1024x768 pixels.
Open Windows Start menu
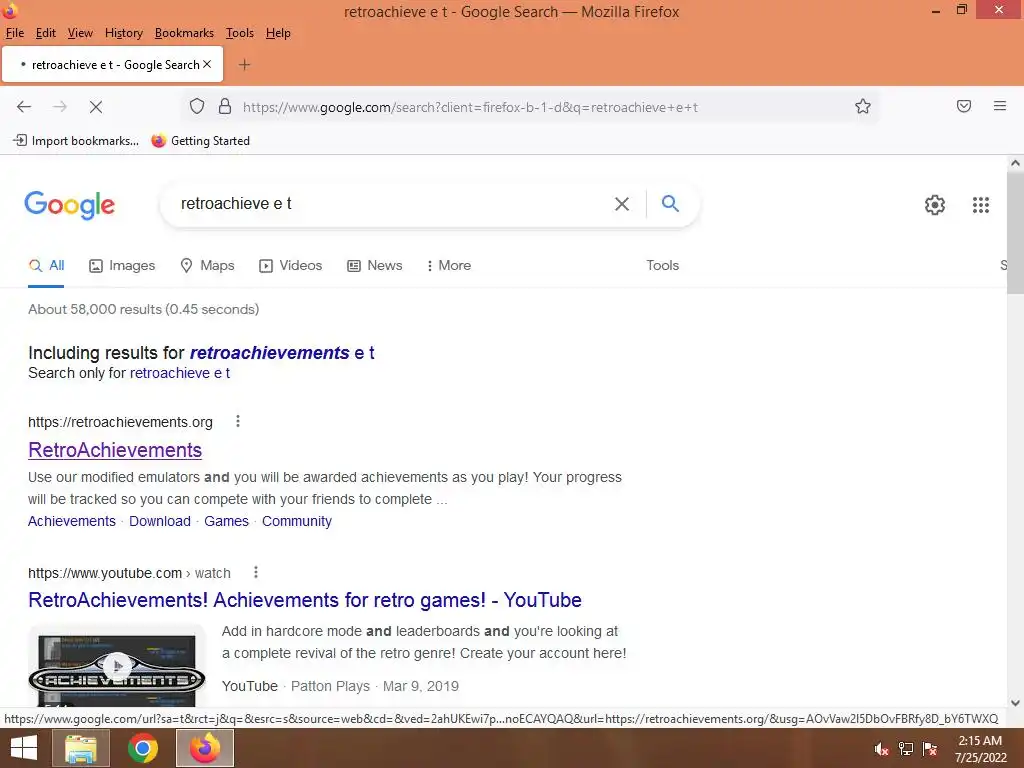pyautogui.click(x=24, y=748)
